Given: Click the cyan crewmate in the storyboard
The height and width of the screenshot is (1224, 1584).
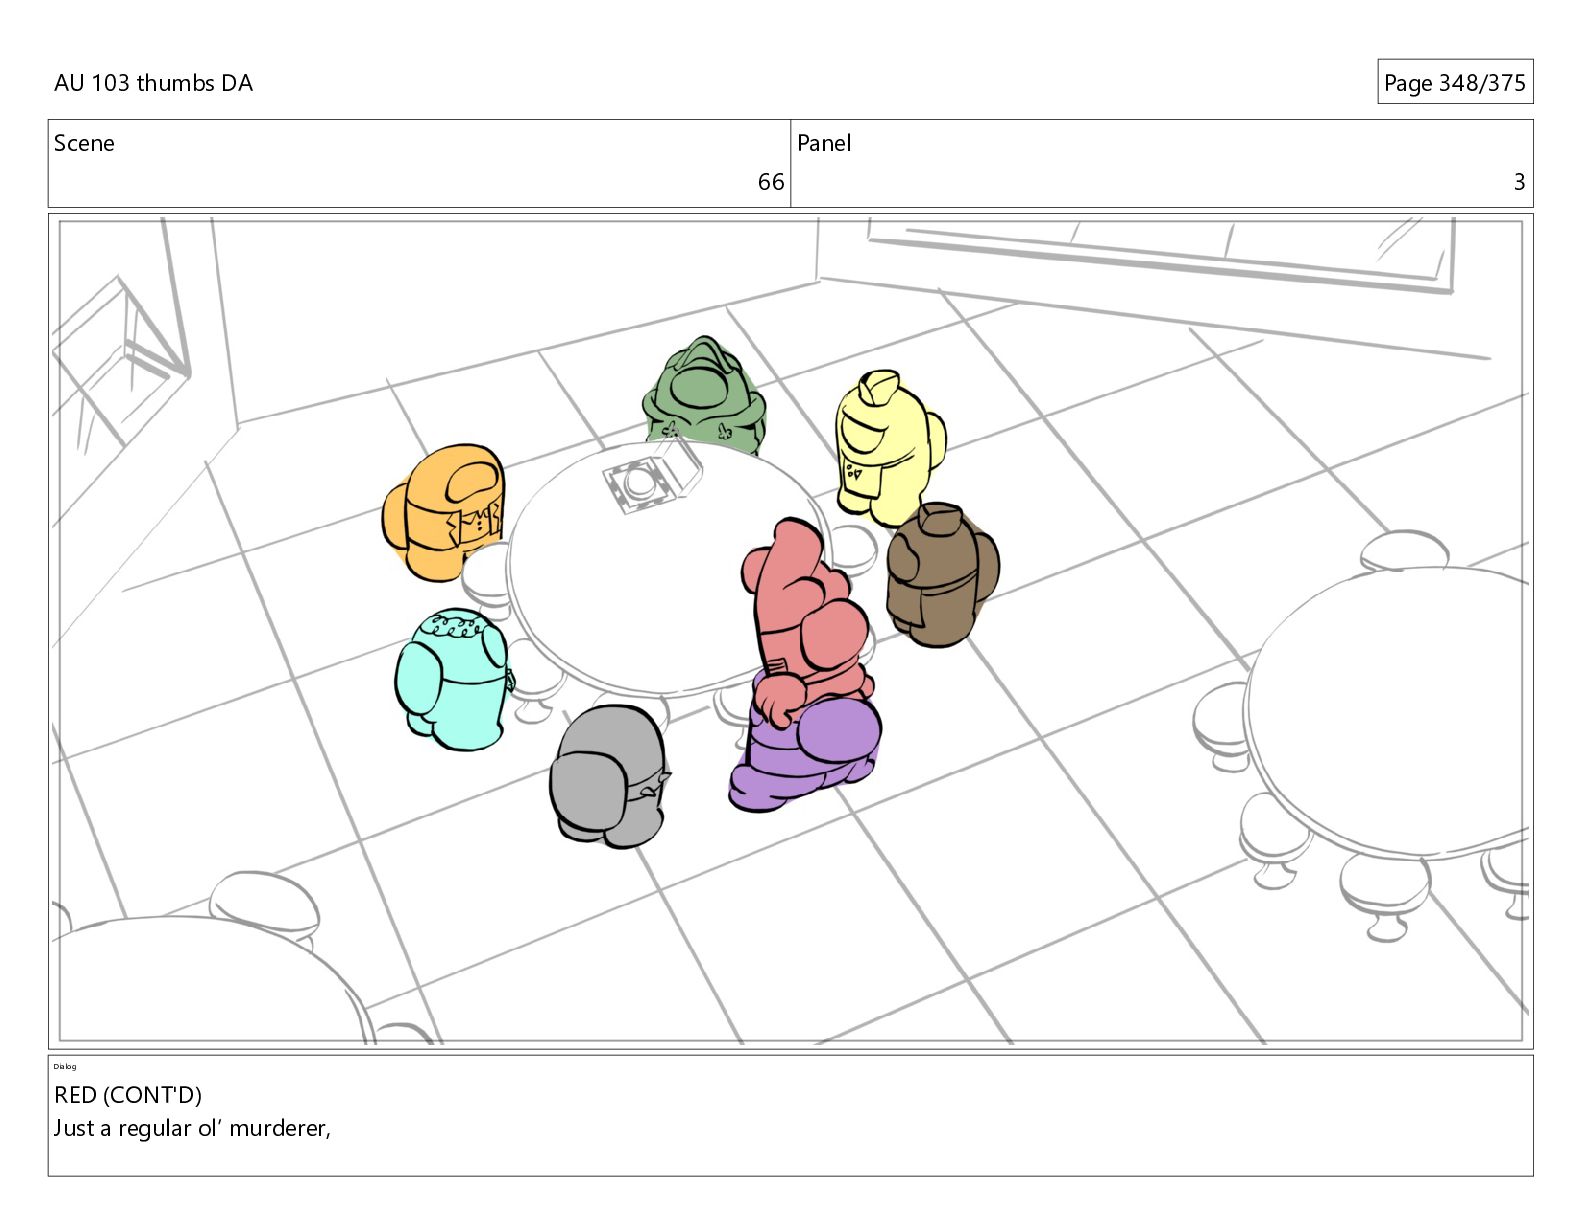Looking at the screenshot, I should click(x=455, y=678).
